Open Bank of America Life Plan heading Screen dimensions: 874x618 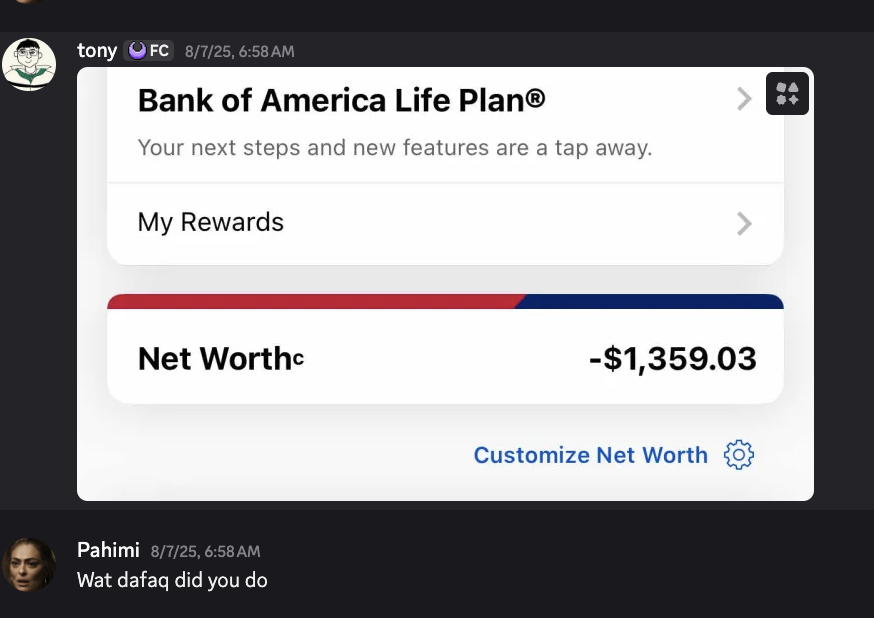point(341,100)
